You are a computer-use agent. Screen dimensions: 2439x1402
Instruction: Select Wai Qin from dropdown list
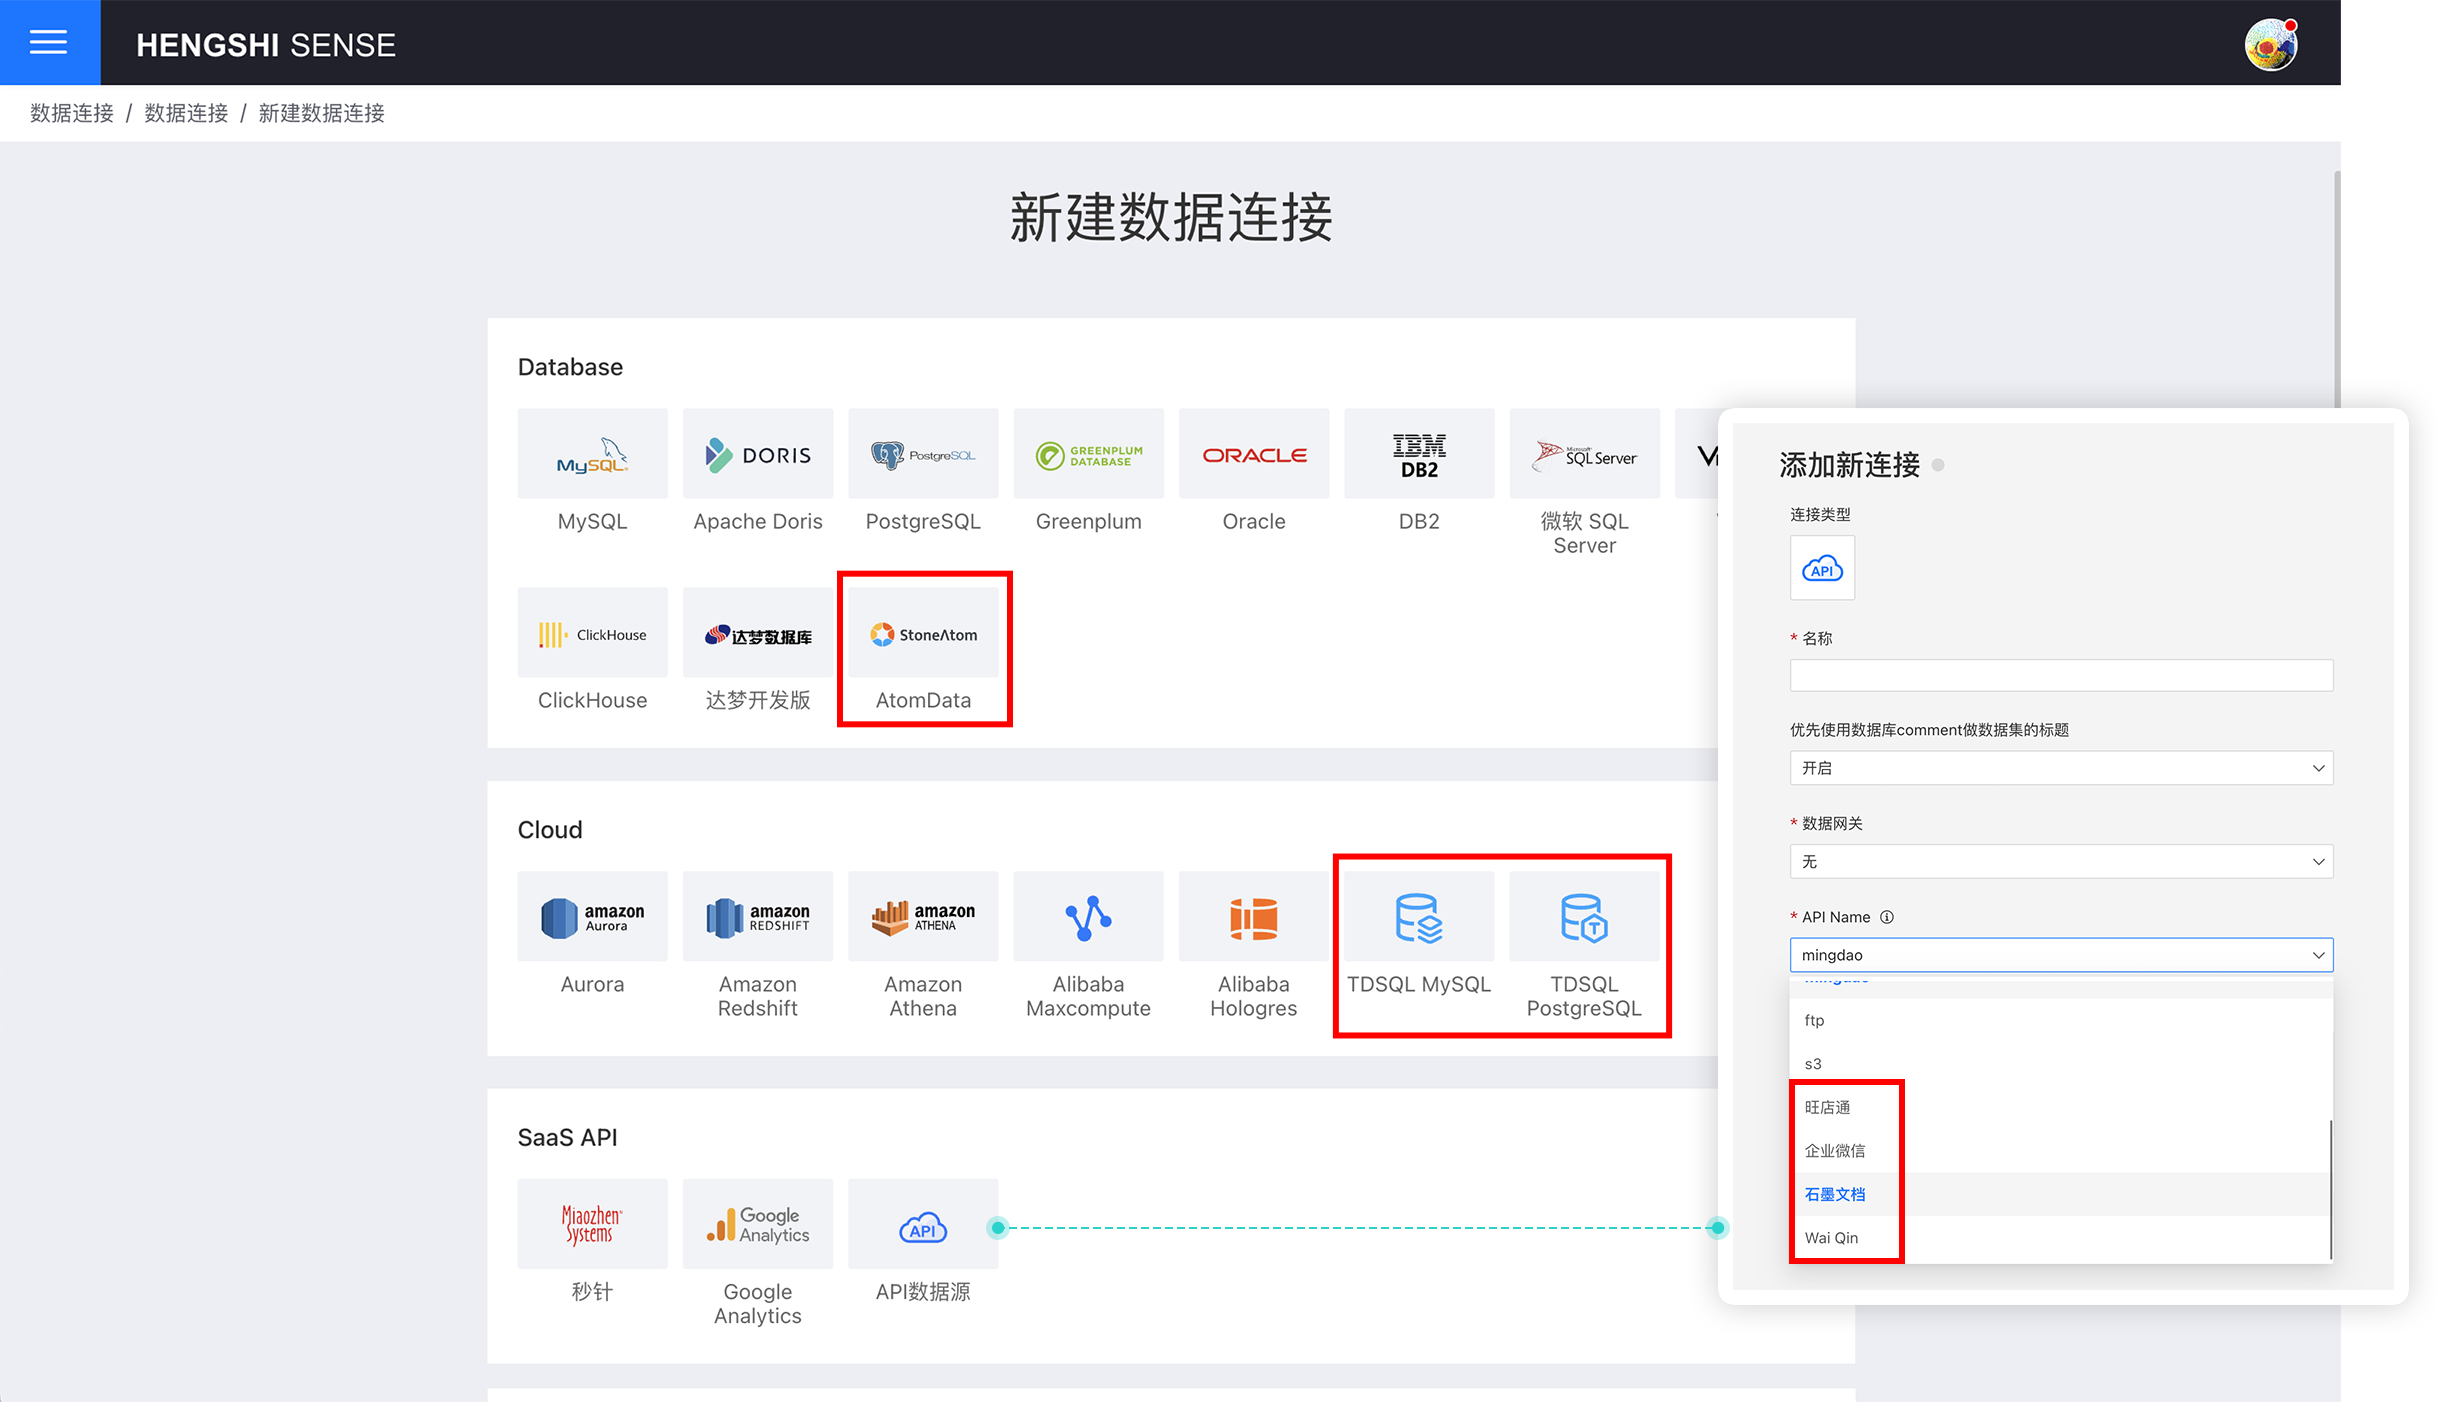pyautogui.click(x=1831, y=1238)
